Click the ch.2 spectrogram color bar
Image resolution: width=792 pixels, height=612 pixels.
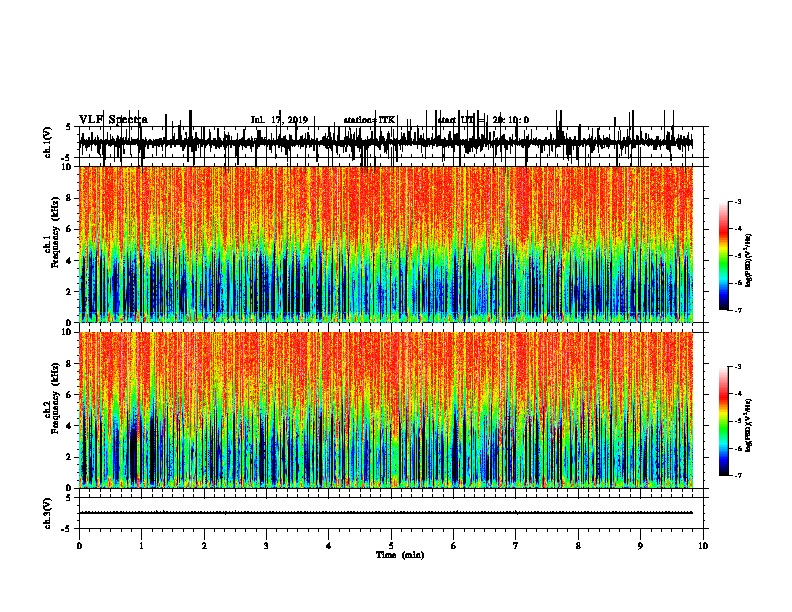tap(724, 421)
